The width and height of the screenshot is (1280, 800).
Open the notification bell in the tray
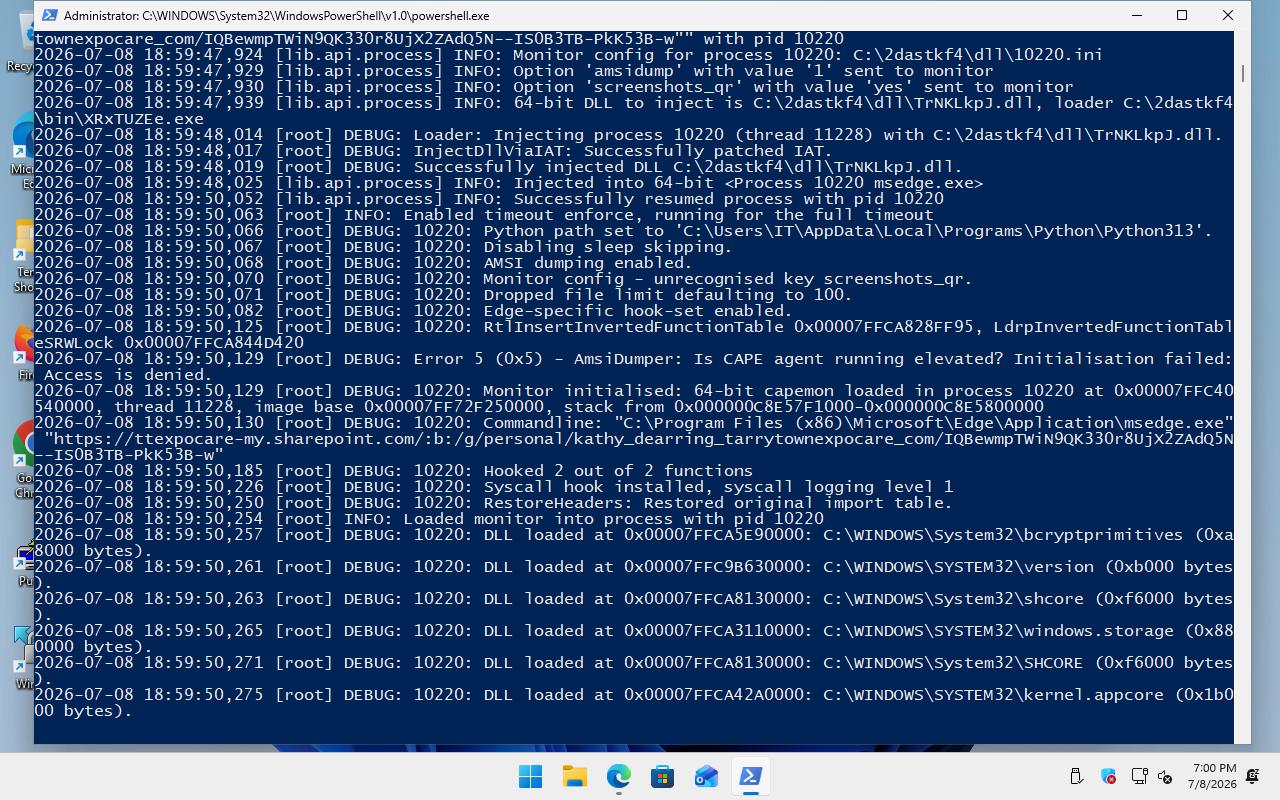click(1254, 776)
